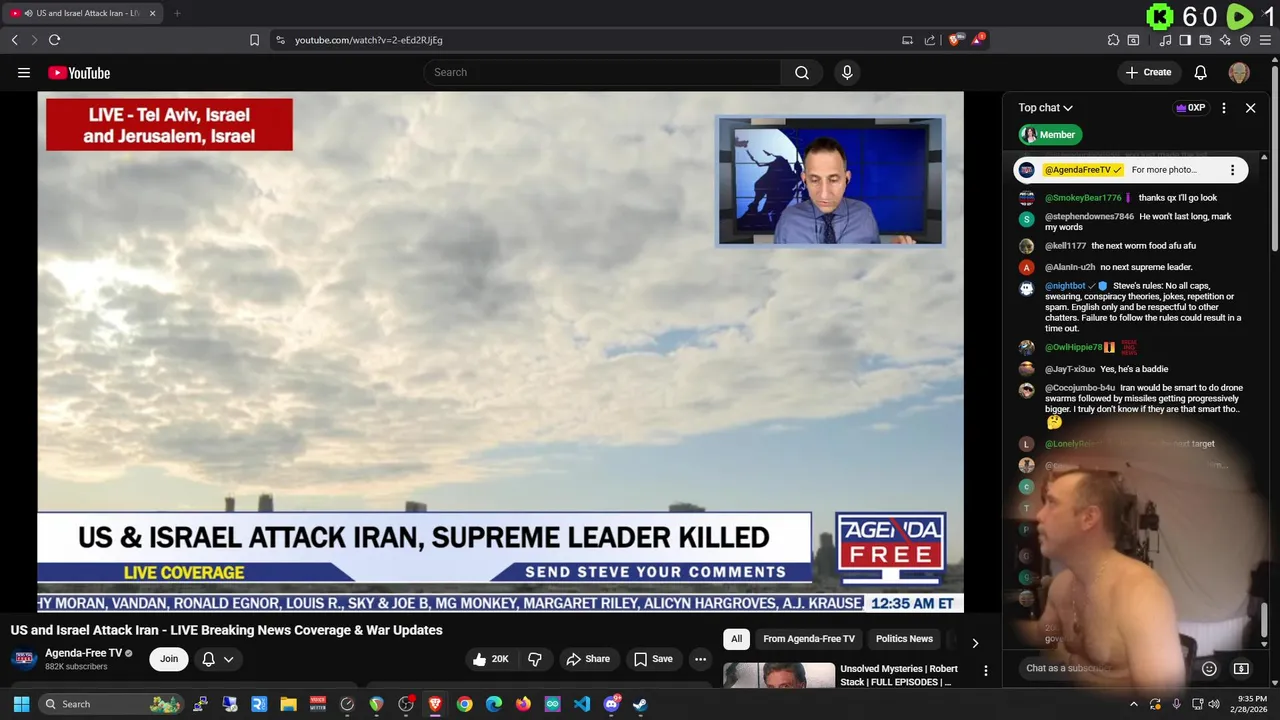Image resolution: width=1280 pixels, height=720 pixels.
Task: Open media control music note icon
Action: (1165, 40)
